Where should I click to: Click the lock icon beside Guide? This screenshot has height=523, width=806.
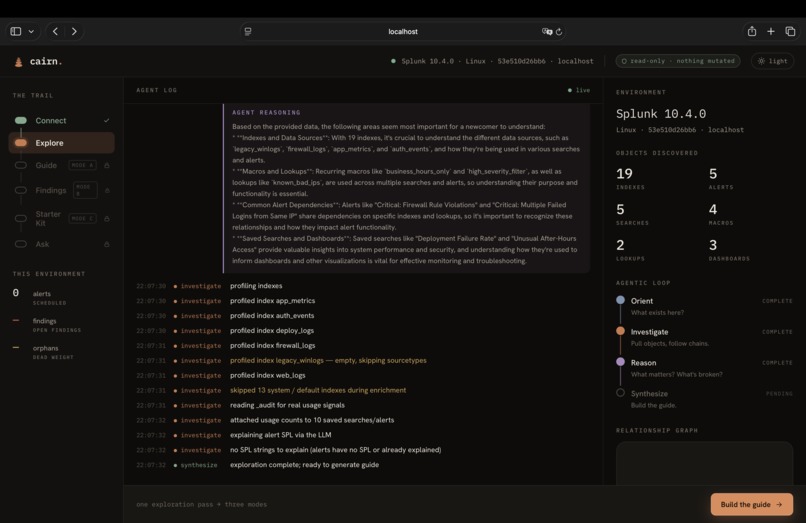pos(107,165)
